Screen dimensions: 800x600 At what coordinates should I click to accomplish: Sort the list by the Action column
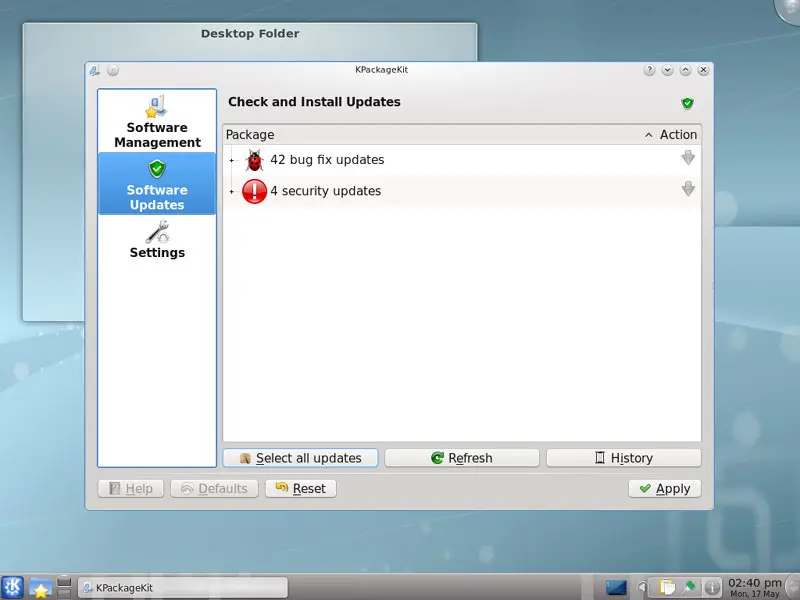(x=678, y=135)
